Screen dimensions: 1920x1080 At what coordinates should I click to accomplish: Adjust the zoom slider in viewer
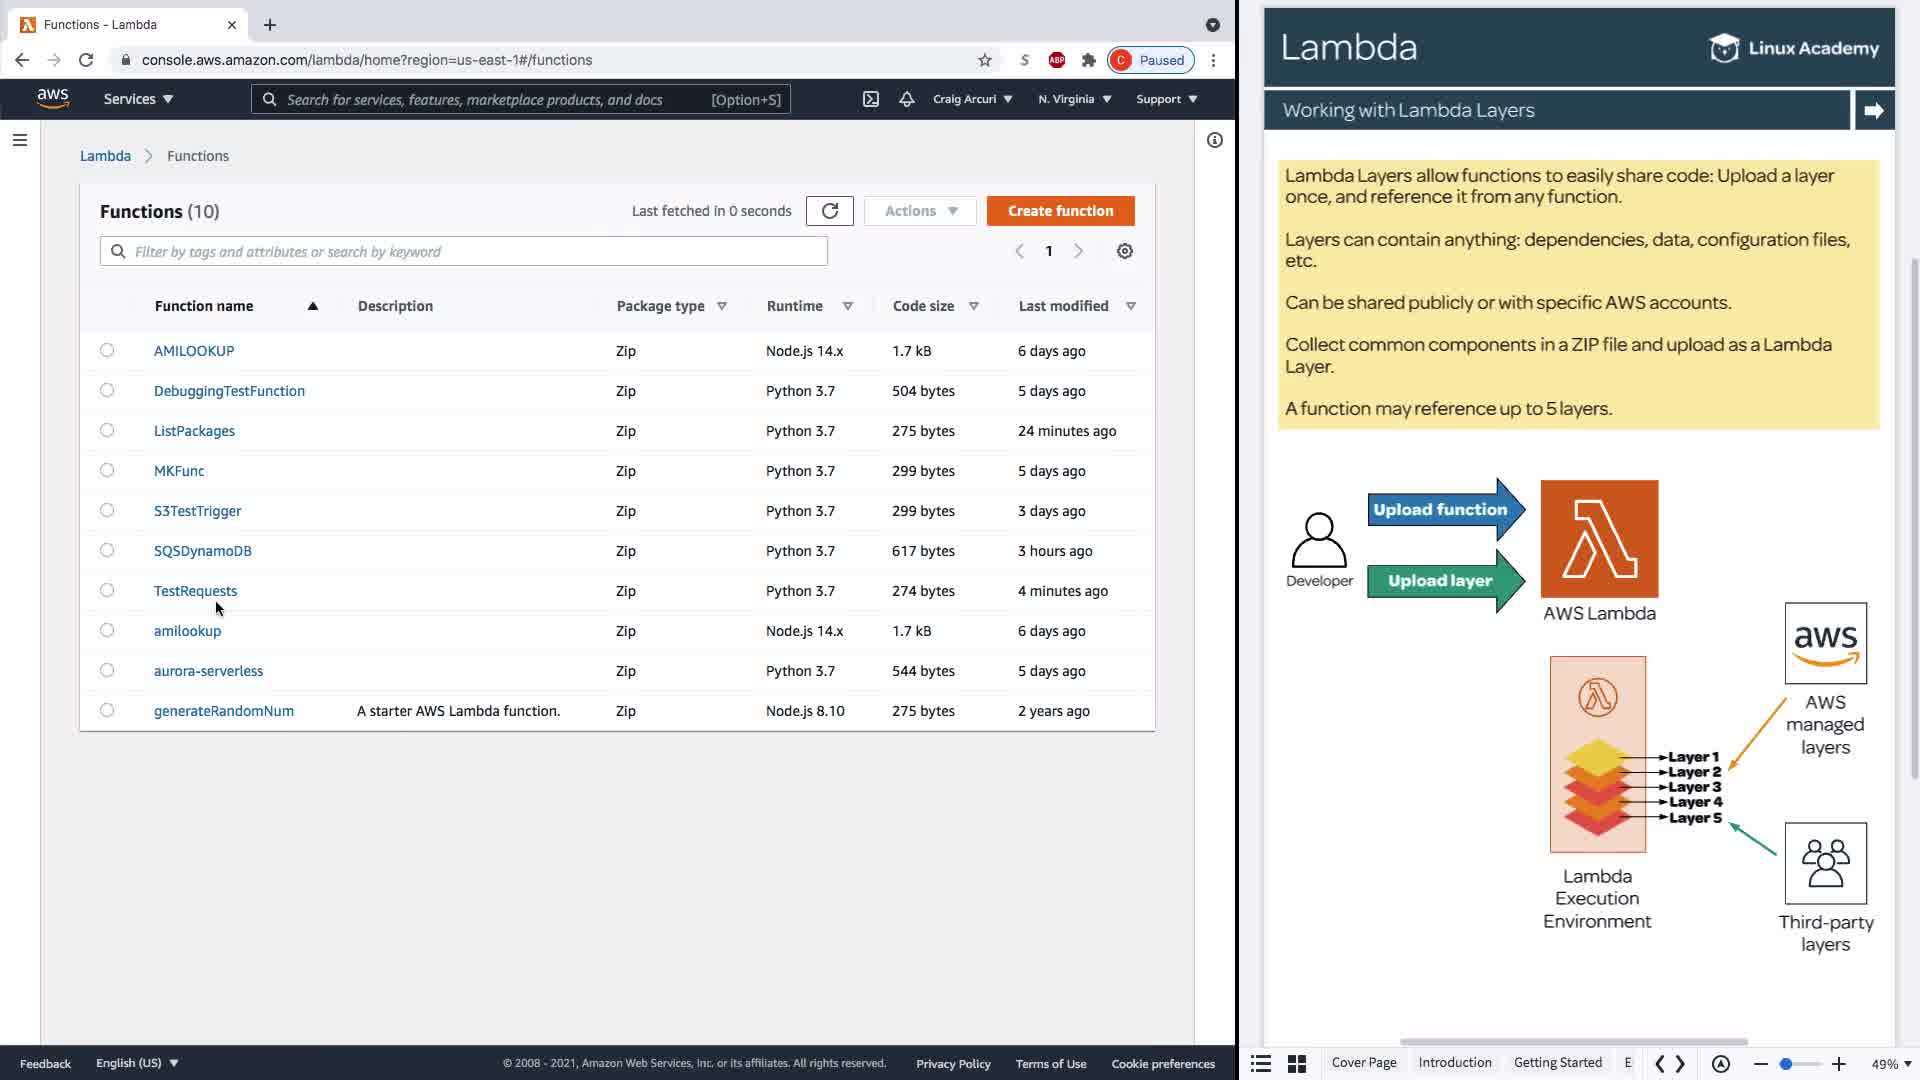pyautogui.click(x=1786, y=1064)
